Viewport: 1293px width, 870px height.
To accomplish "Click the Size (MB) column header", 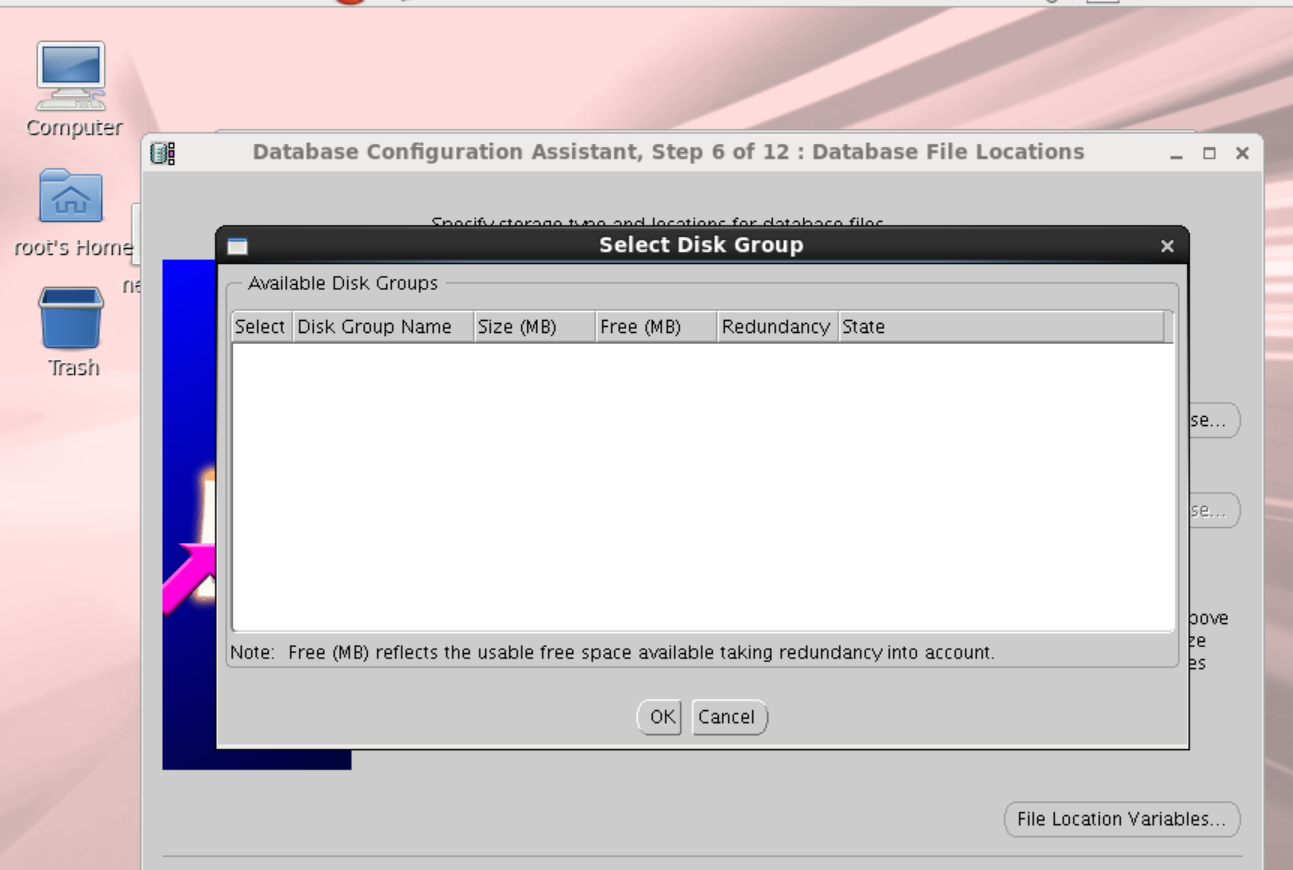I will (533, 327).
